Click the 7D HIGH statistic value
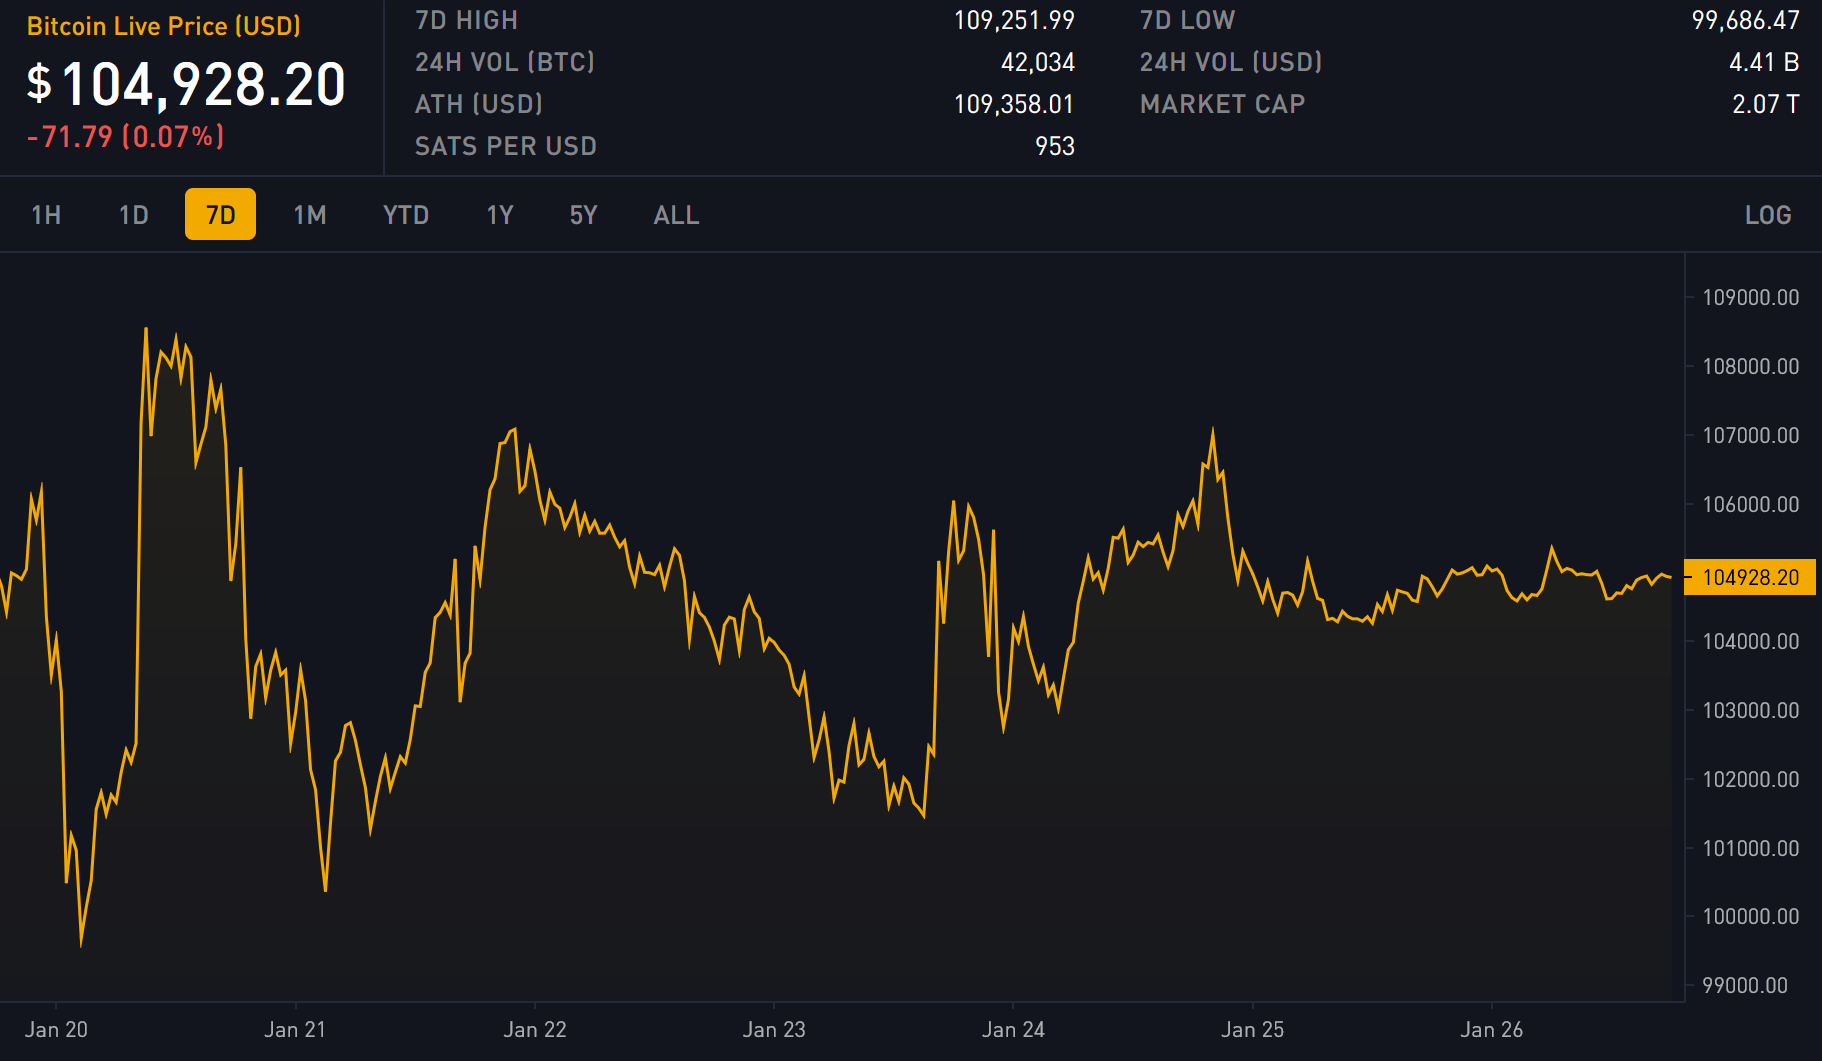 tap(1013, 20)
